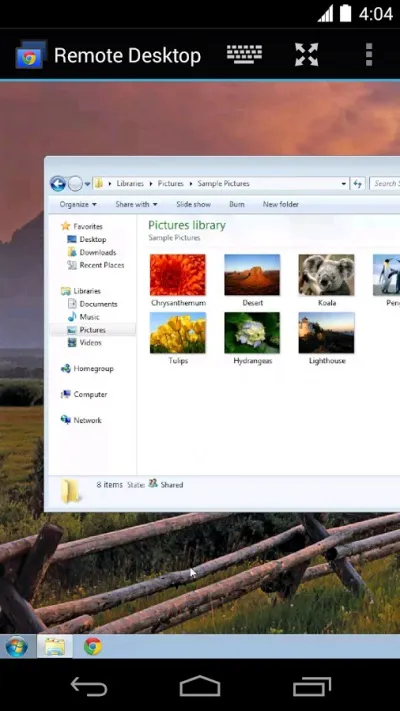
Task: Click the Burn toolbar button
Action: coord(237,205)
